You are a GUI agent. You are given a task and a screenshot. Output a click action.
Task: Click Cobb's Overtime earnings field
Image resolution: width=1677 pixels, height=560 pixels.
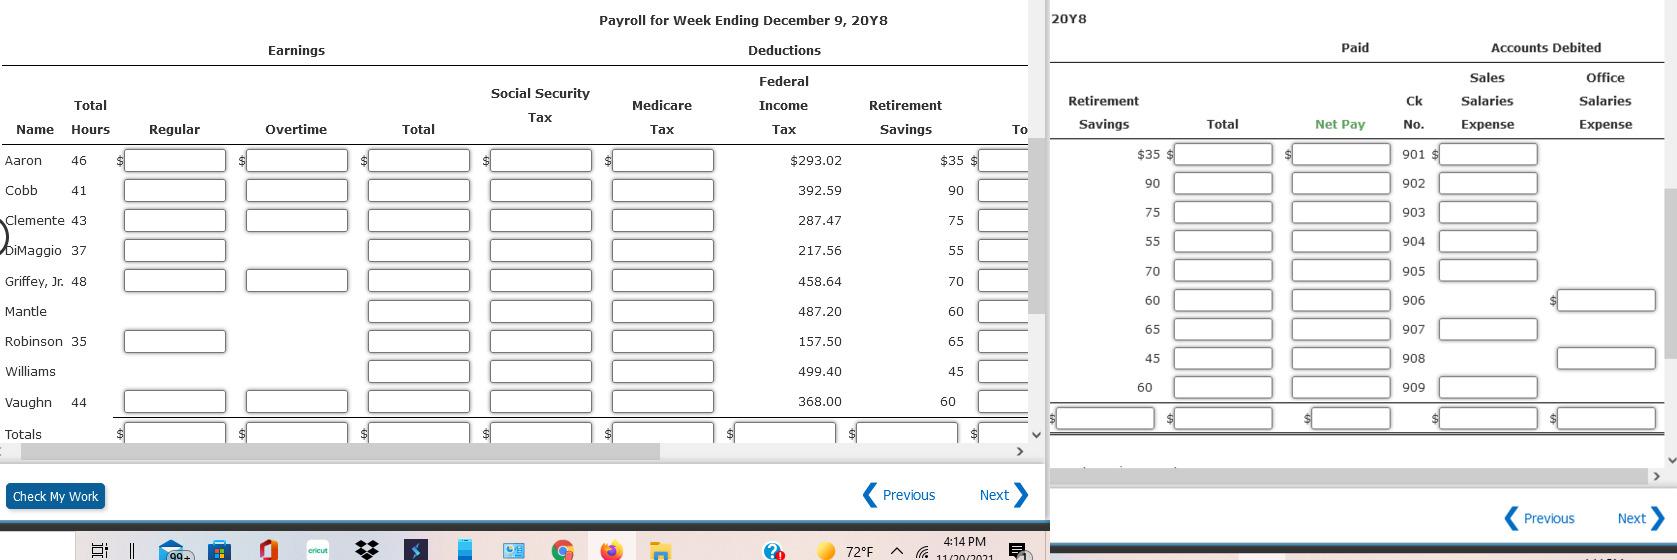[x=297, y=190]
